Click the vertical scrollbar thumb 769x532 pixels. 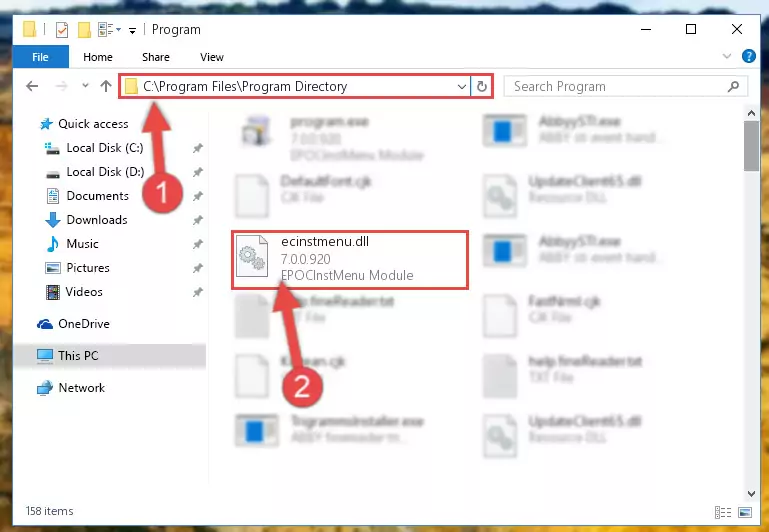point(751,146)
